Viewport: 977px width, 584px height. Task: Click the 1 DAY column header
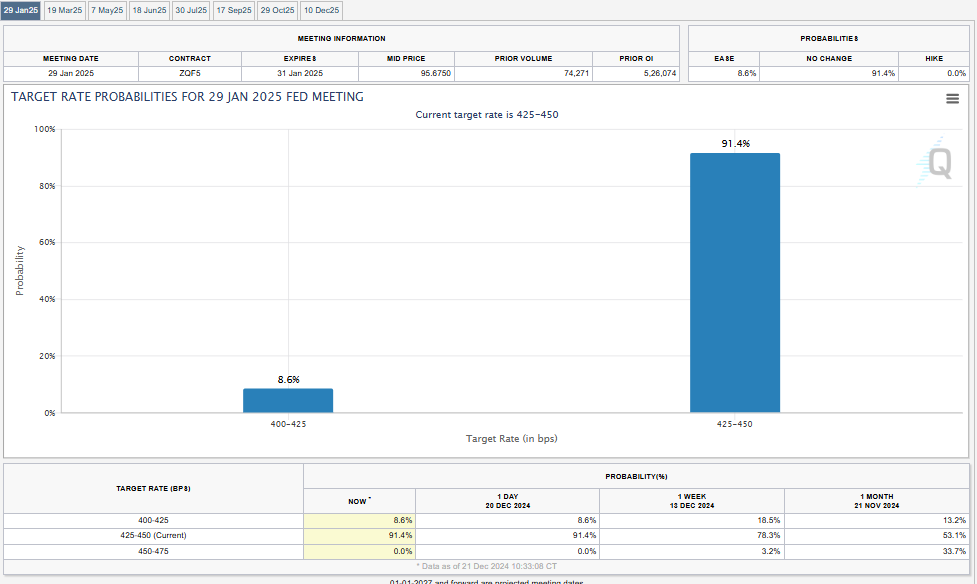tap(507, 501)
